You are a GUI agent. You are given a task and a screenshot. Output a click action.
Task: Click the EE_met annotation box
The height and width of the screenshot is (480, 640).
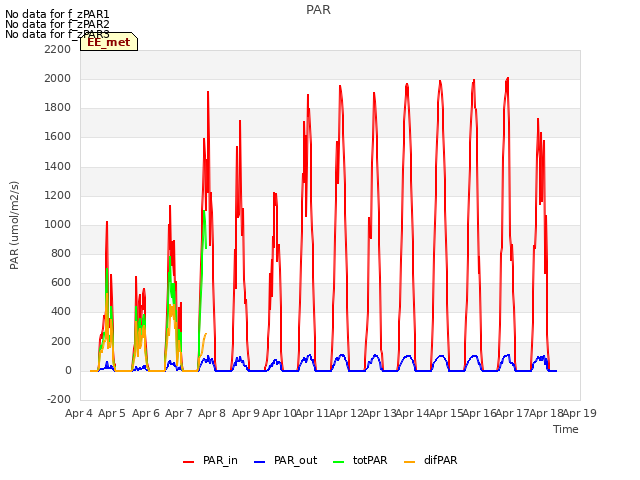pos(109,42)
